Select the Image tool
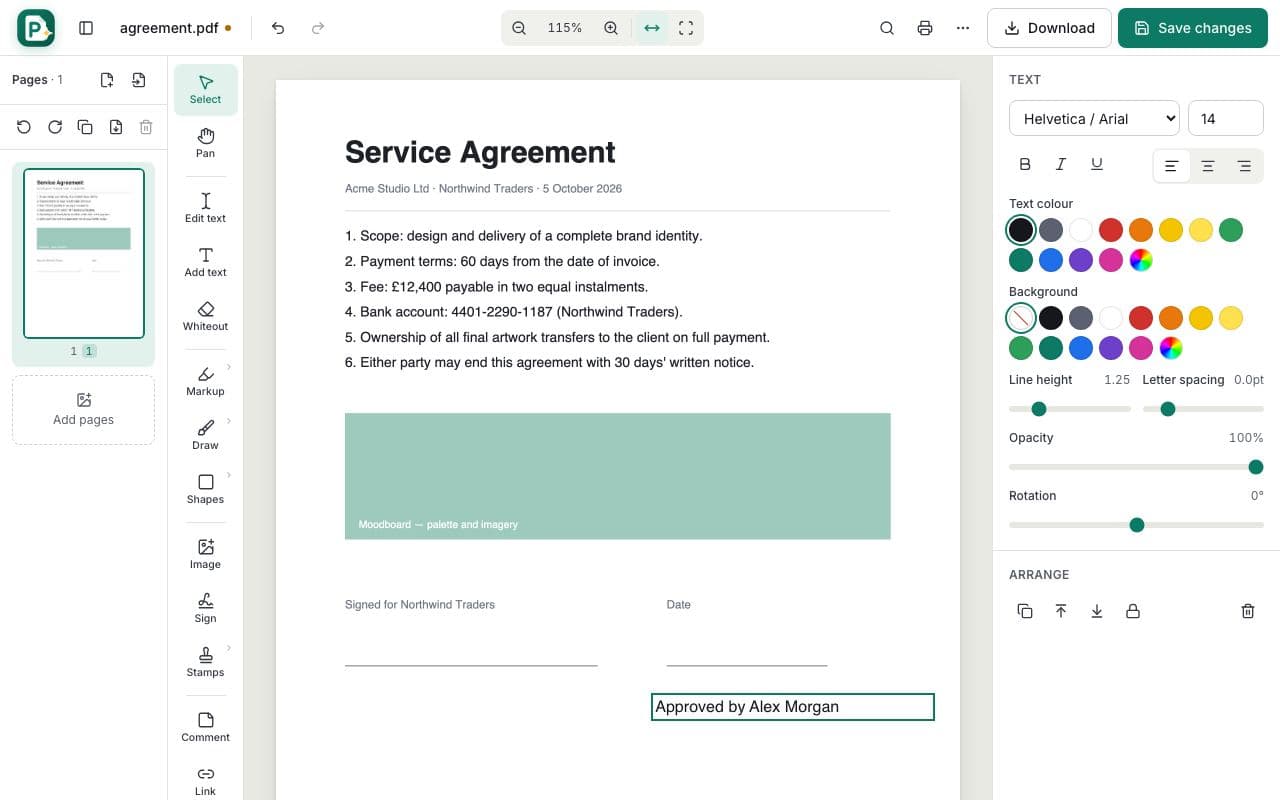Screen dimensions: 1280x800 point(205,554)
